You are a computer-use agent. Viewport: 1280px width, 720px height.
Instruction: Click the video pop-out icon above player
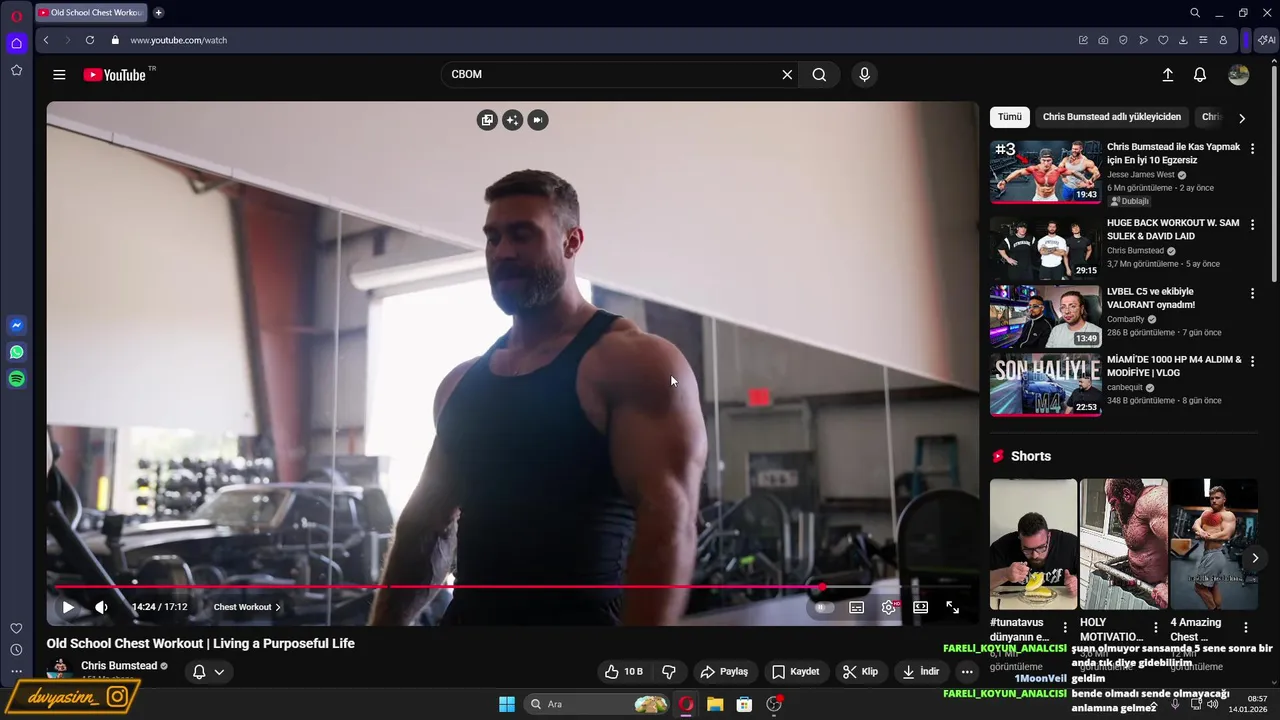click(x=487, y=120)
